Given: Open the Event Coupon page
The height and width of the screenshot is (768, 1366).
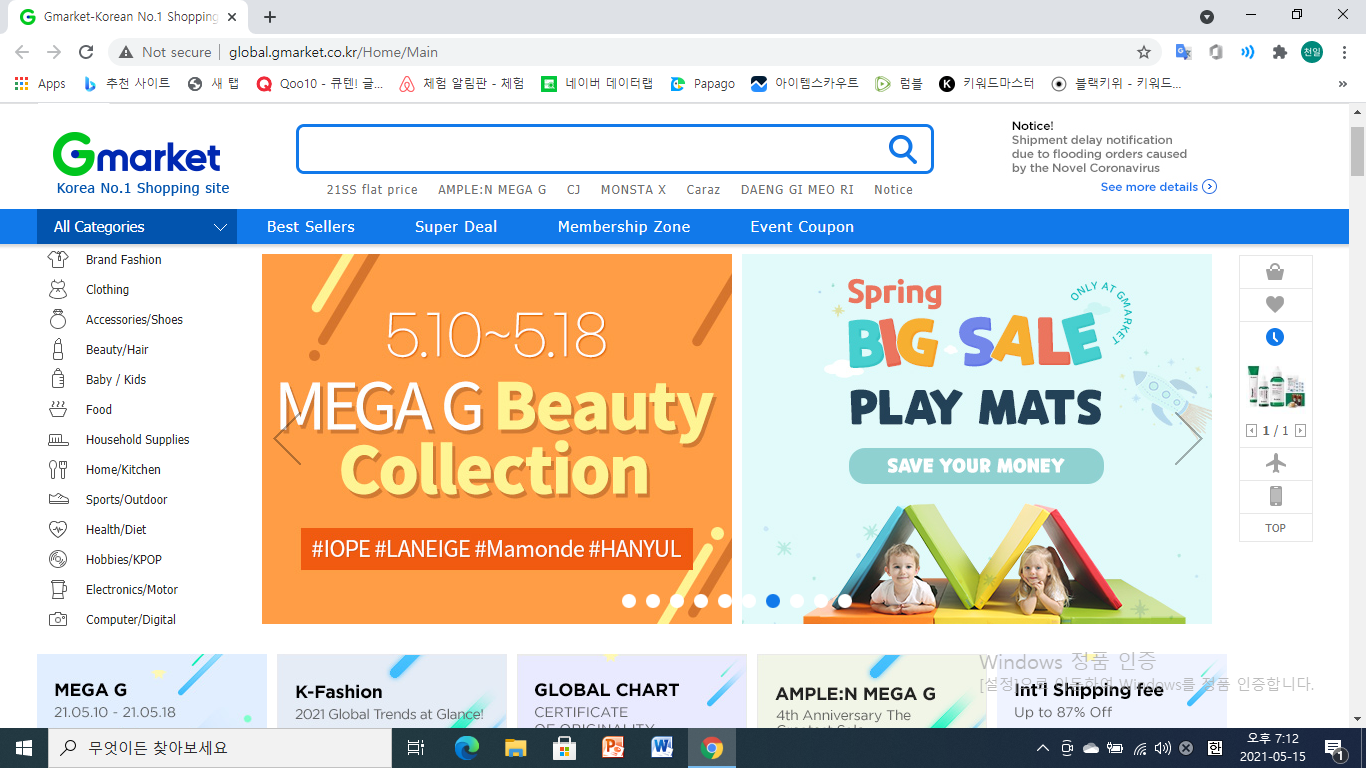Looking at the screenshot, I should [802, 227].
